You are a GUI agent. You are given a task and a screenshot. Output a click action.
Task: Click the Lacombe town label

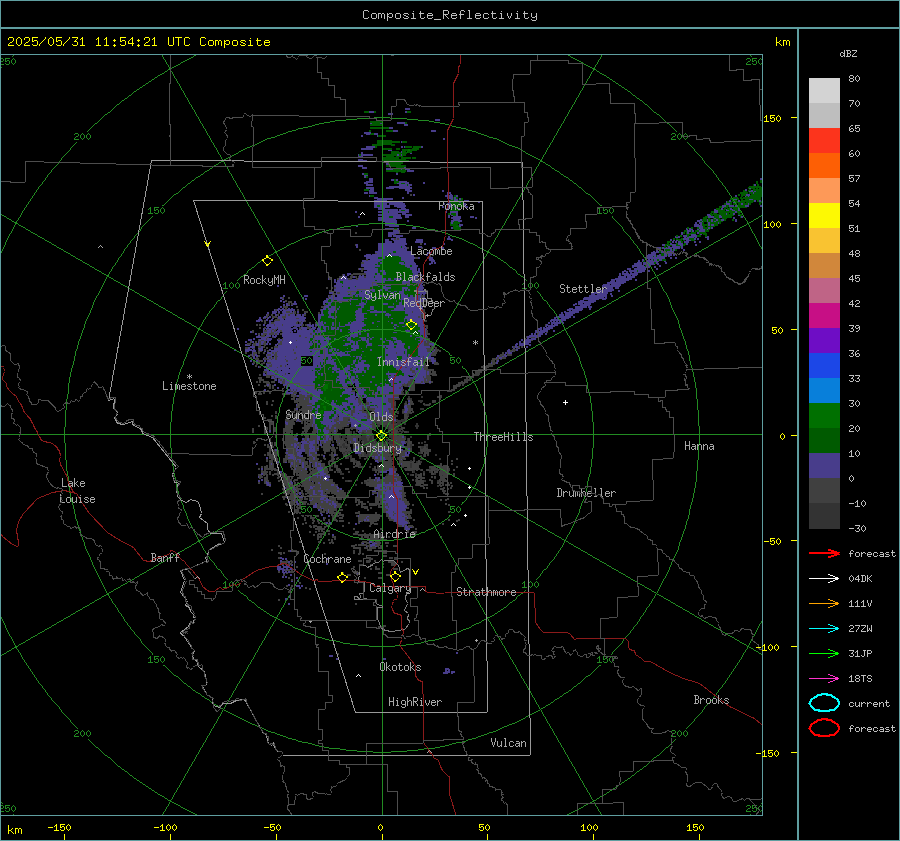(x=431, y=251)
